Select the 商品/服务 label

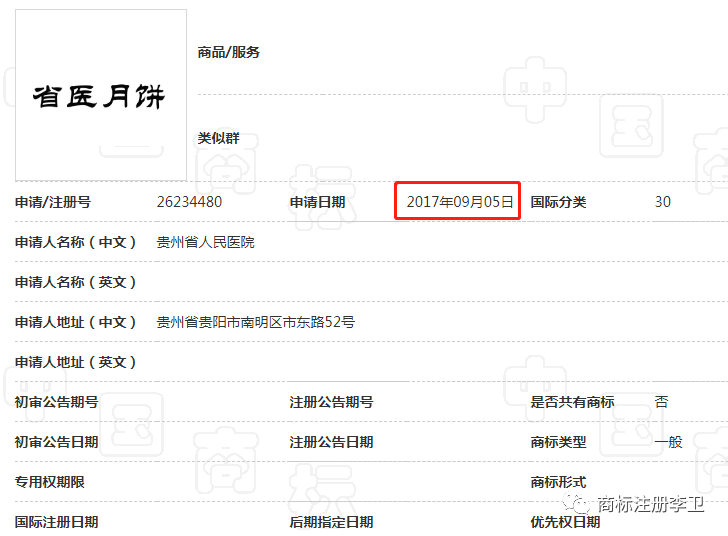point(228,52)
